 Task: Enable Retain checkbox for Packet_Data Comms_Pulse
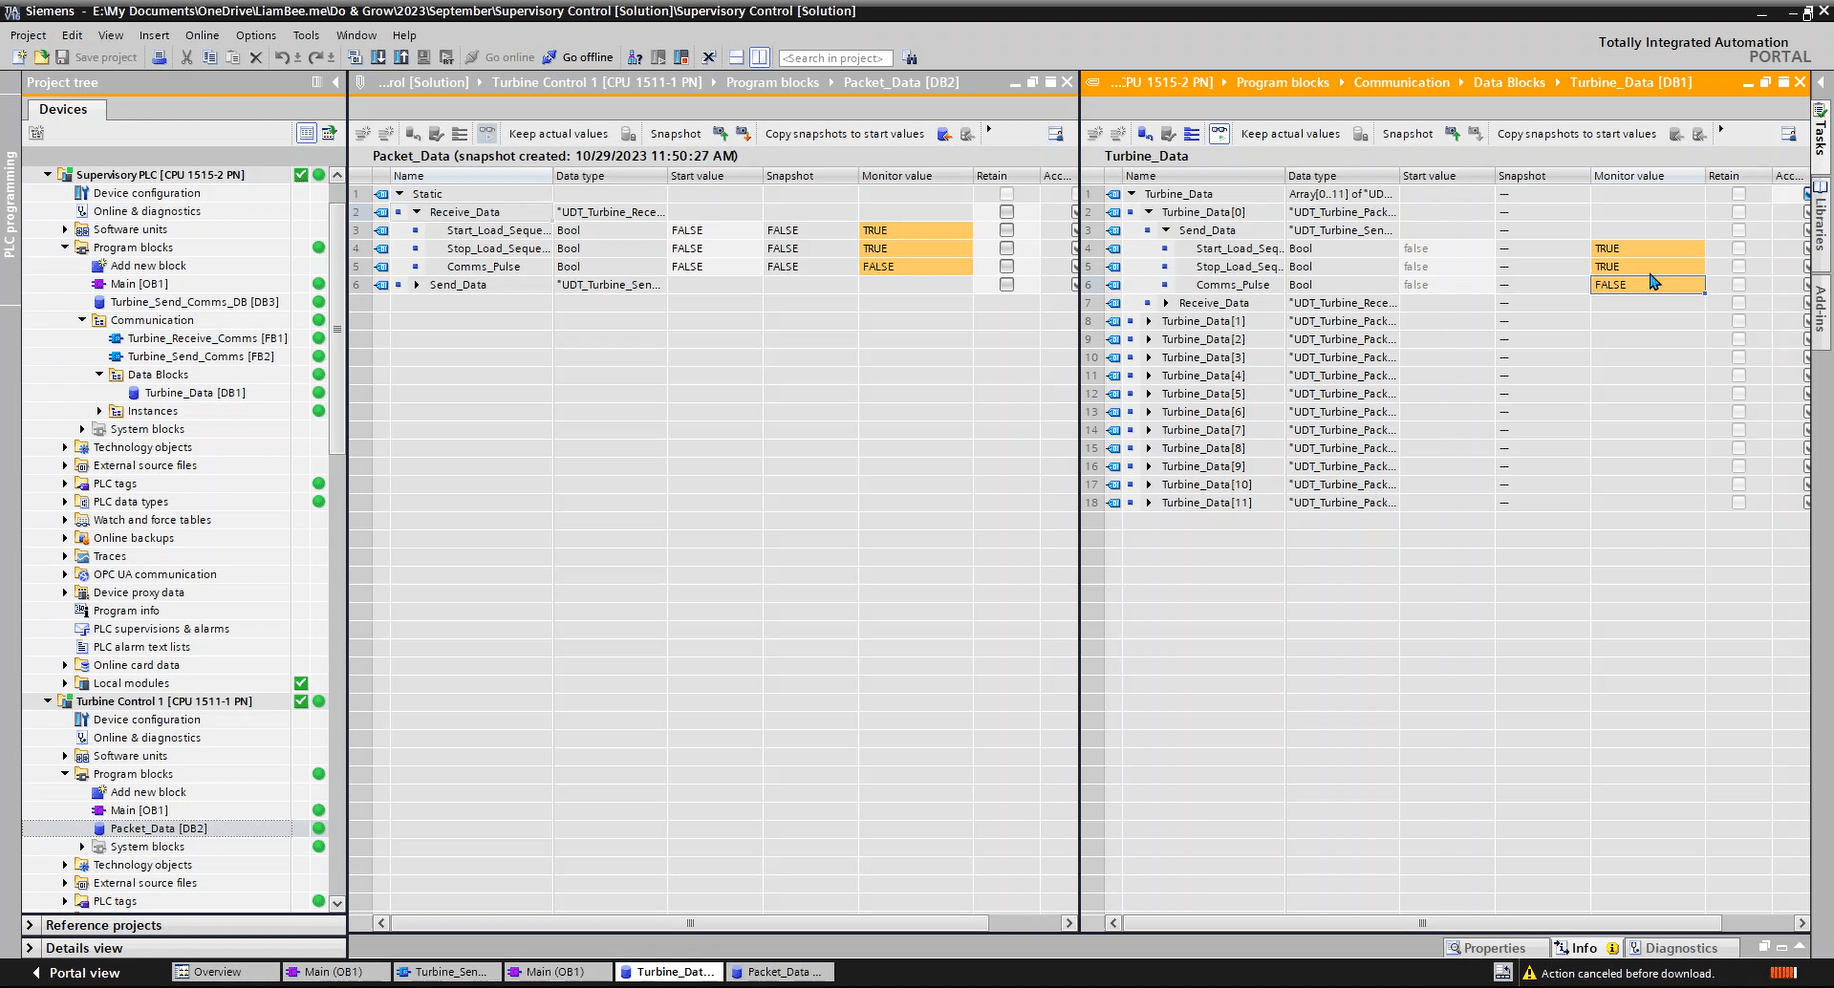click(x=1006, y=267)
